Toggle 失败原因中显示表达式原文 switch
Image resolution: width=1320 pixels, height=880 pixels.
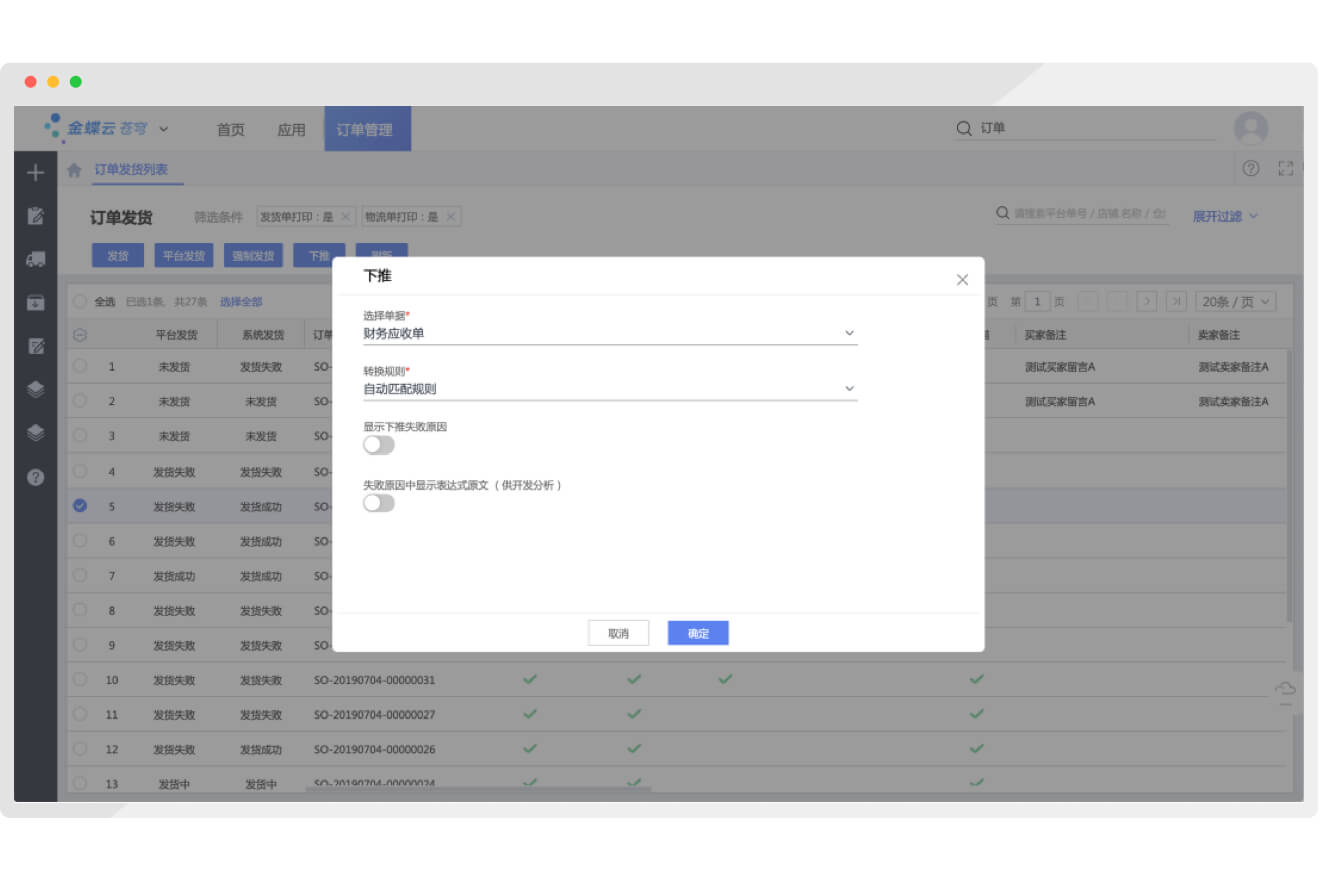pos(379,503)
